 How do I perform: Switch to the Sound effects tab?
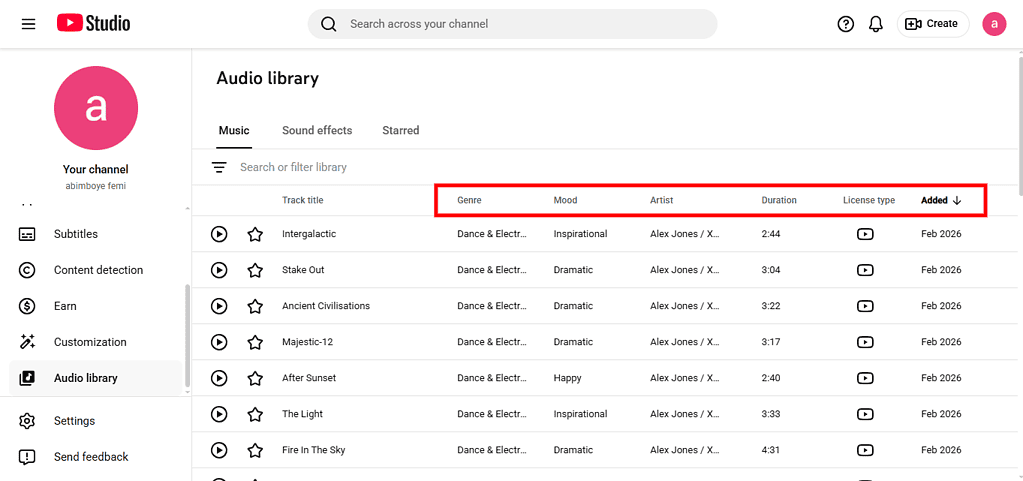tap(317, 130)
